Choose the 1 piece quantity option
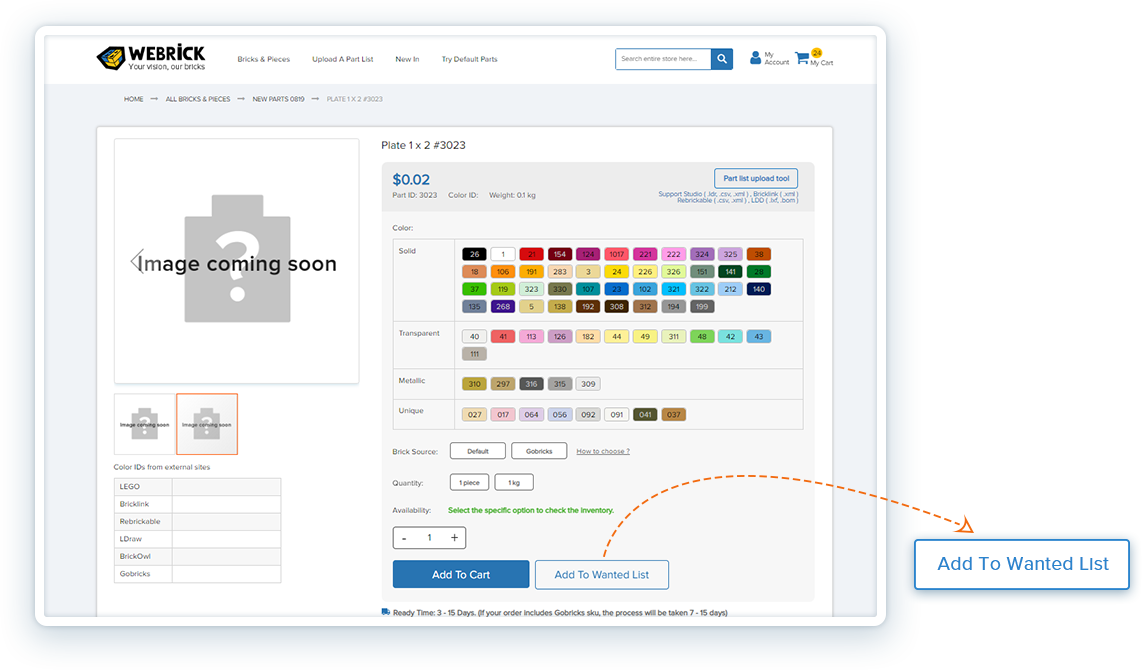Viewport: 1142px width, 670px height. (x=469, y=482)
